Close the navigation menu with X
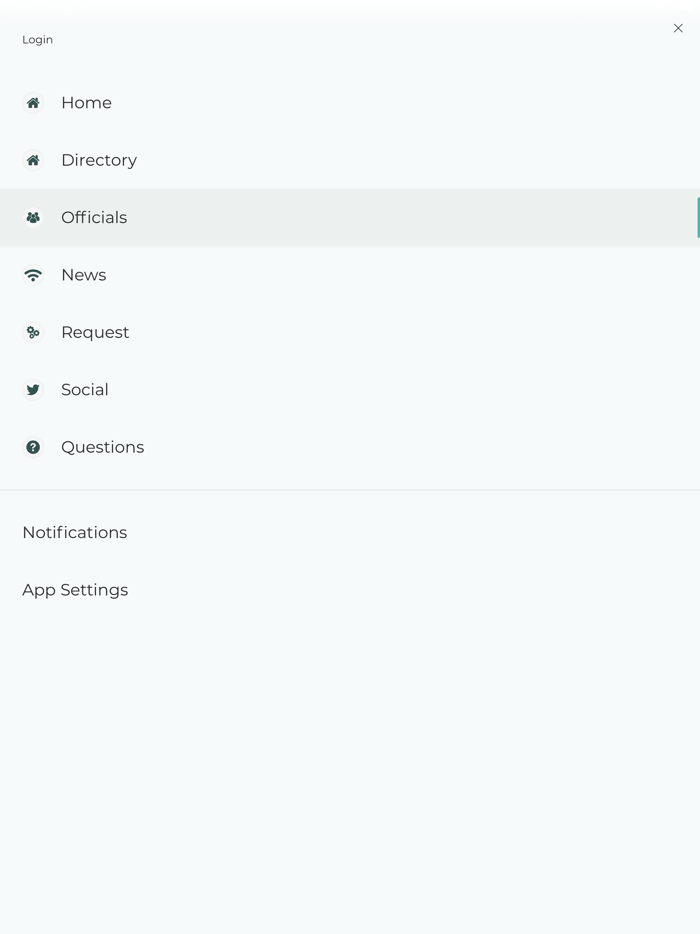 (678, 28)
